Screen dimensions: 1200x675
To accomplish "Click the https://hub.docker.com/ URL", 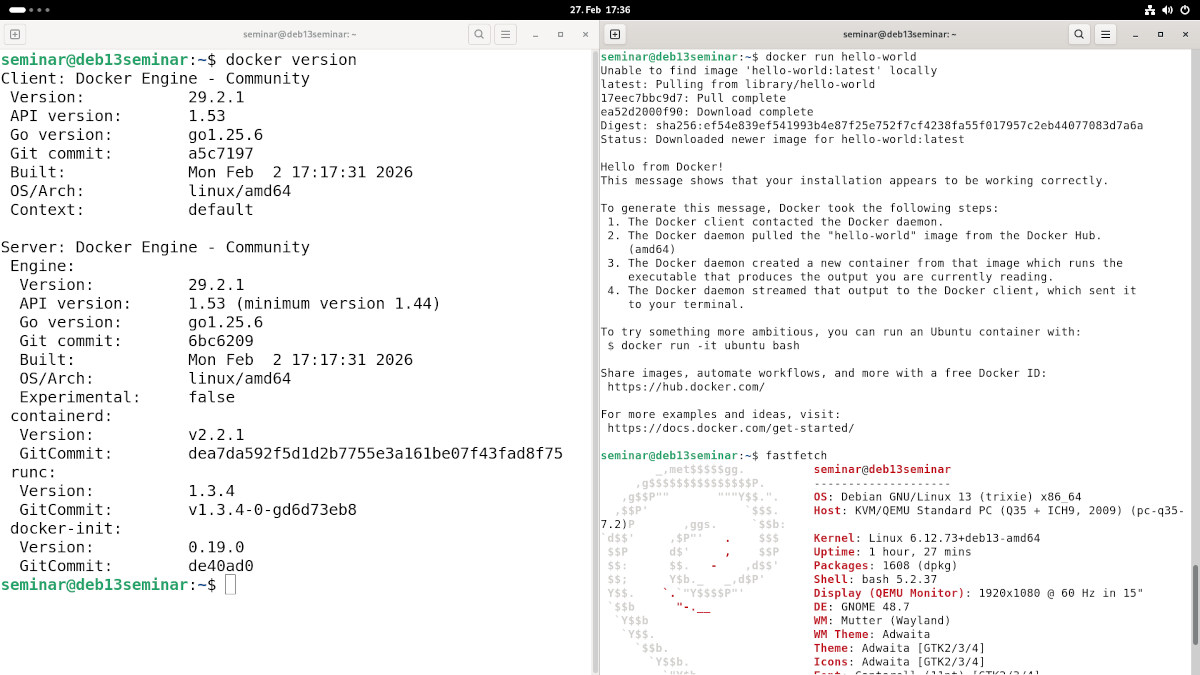I will (686, 386).
